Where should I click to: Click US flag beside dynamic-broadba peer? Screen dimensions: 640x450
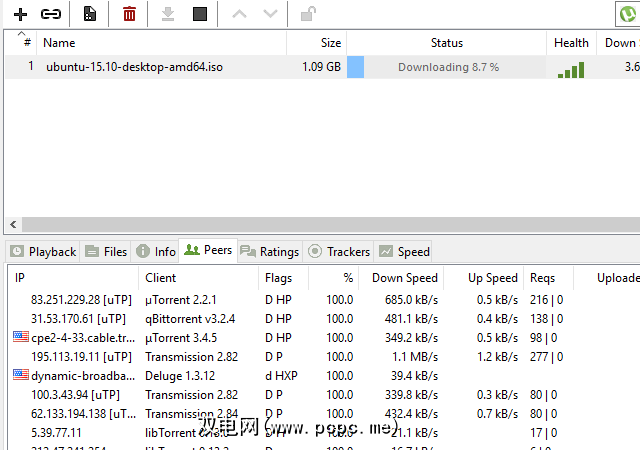click(x=21, y=374)
